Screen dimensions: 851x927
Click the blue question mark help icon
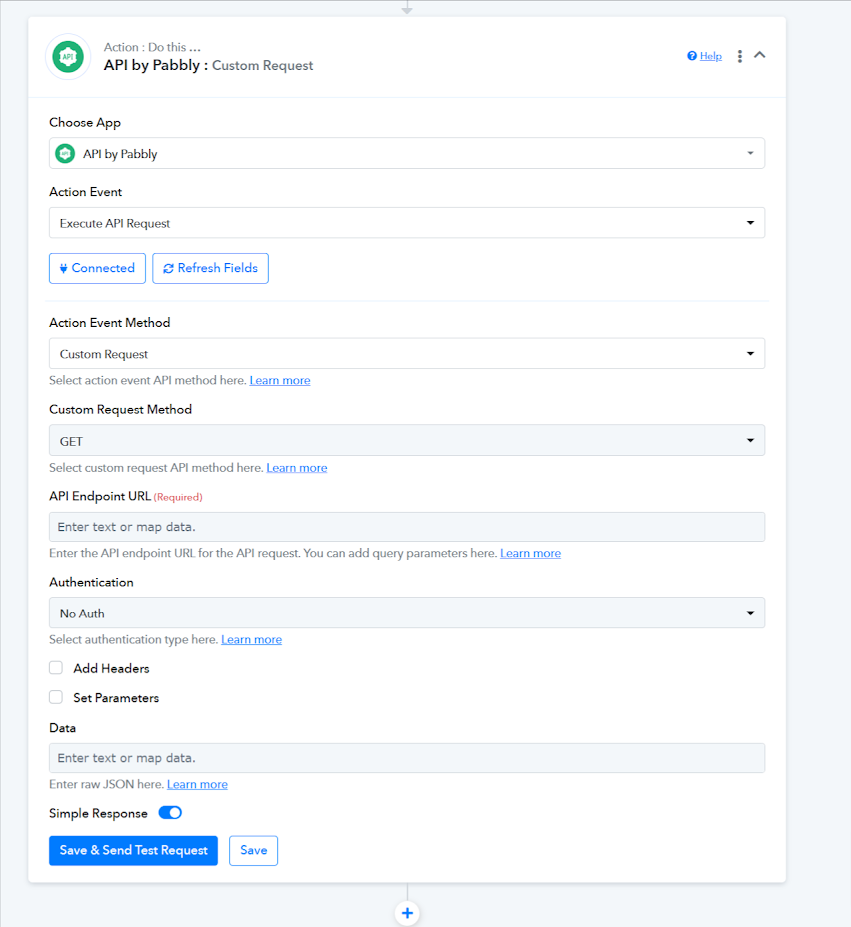click(692, 56)
